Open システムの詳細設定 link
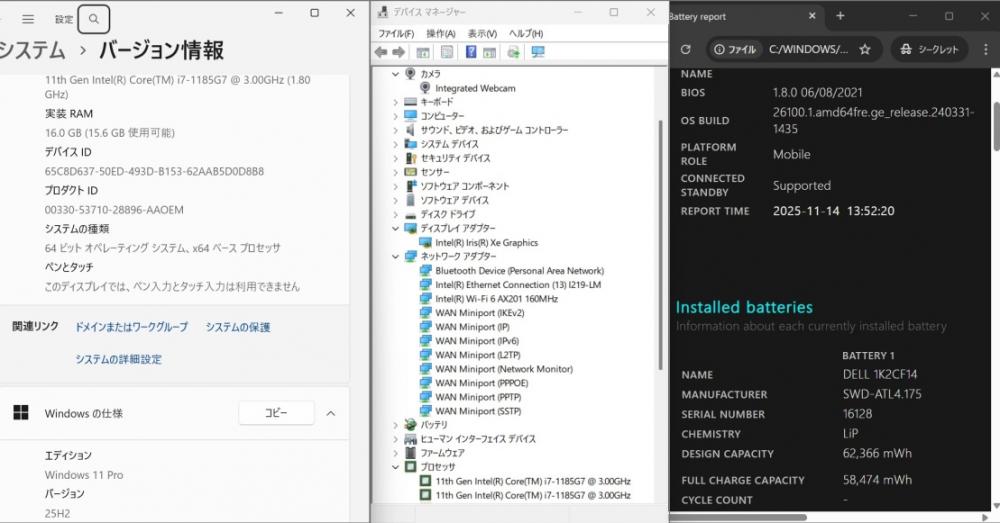Image resolution: width=1000 pixels, height=523 pixels. [x=119, y=359]
